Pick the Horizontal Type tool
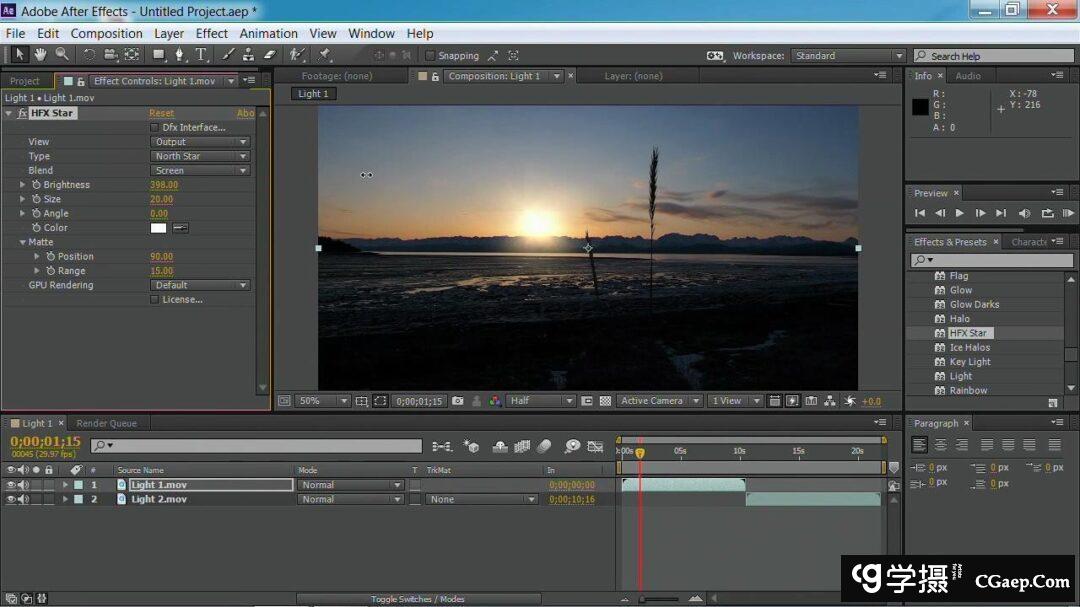1080x607 pixels. pyautogui.click(x=201, y=55)
